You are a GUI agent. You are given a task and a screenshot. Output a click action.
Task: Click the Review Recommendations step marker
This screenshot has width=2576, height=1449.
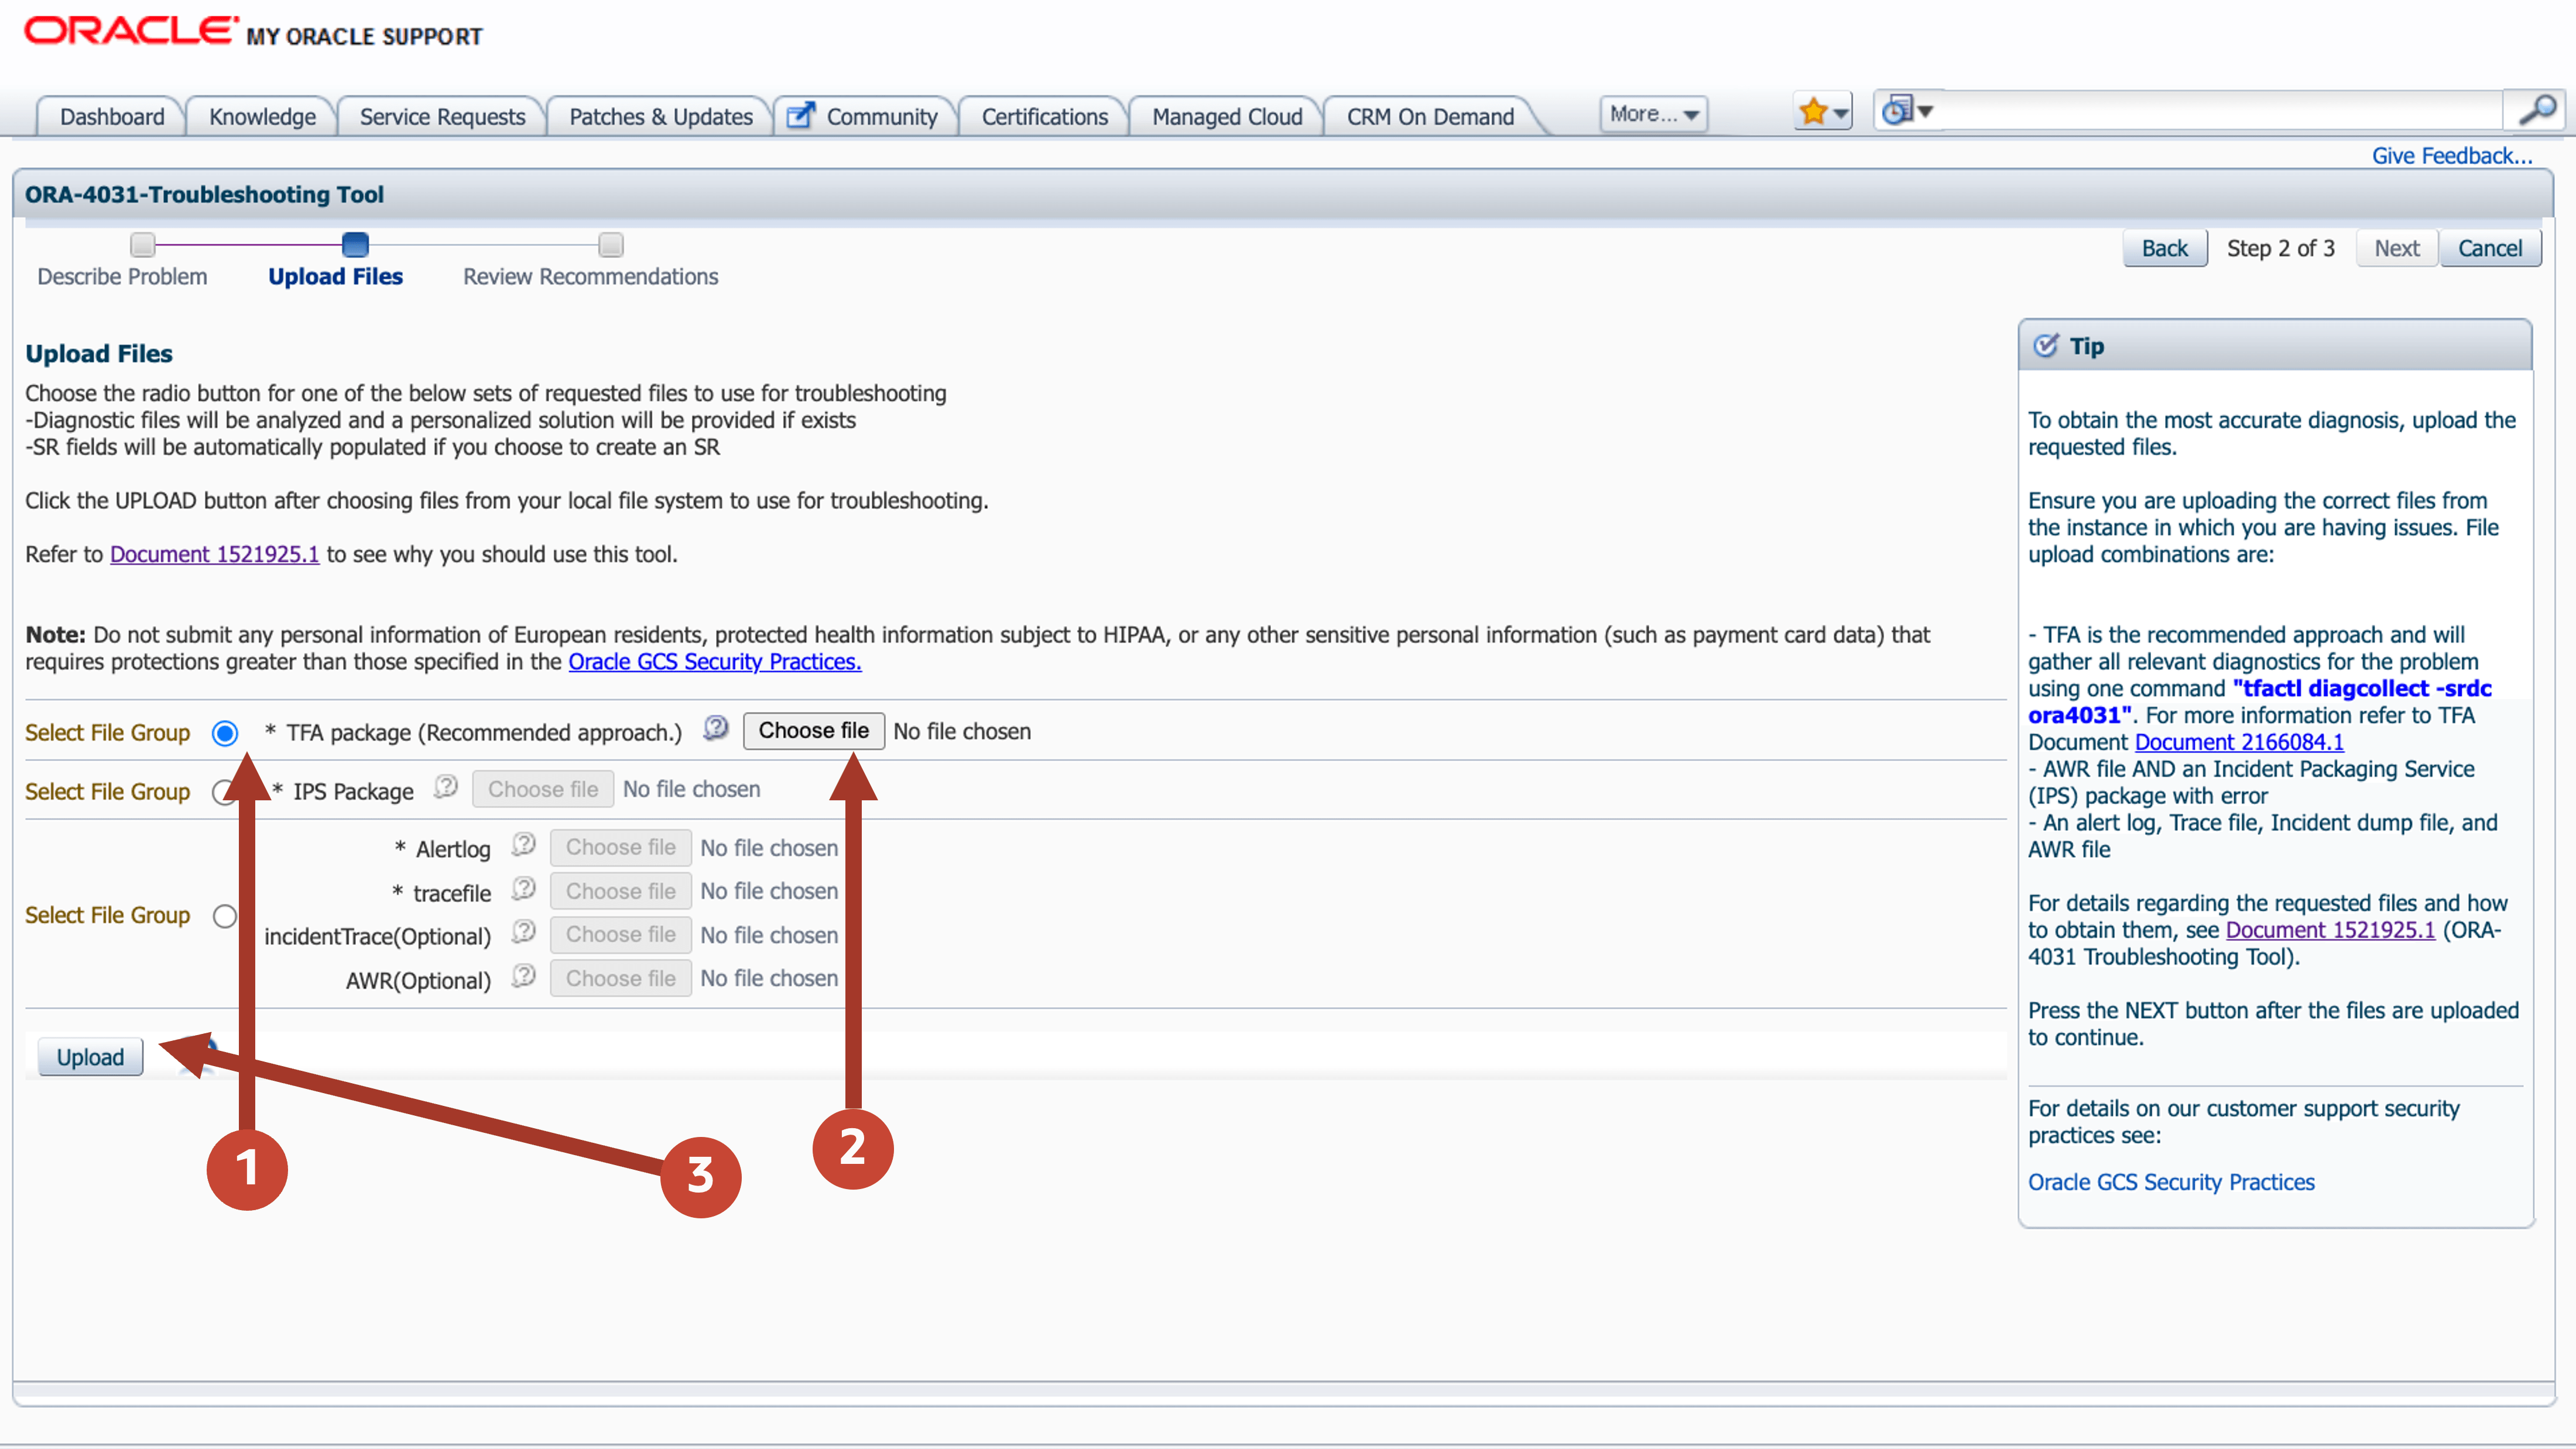(x=611, y=244)
